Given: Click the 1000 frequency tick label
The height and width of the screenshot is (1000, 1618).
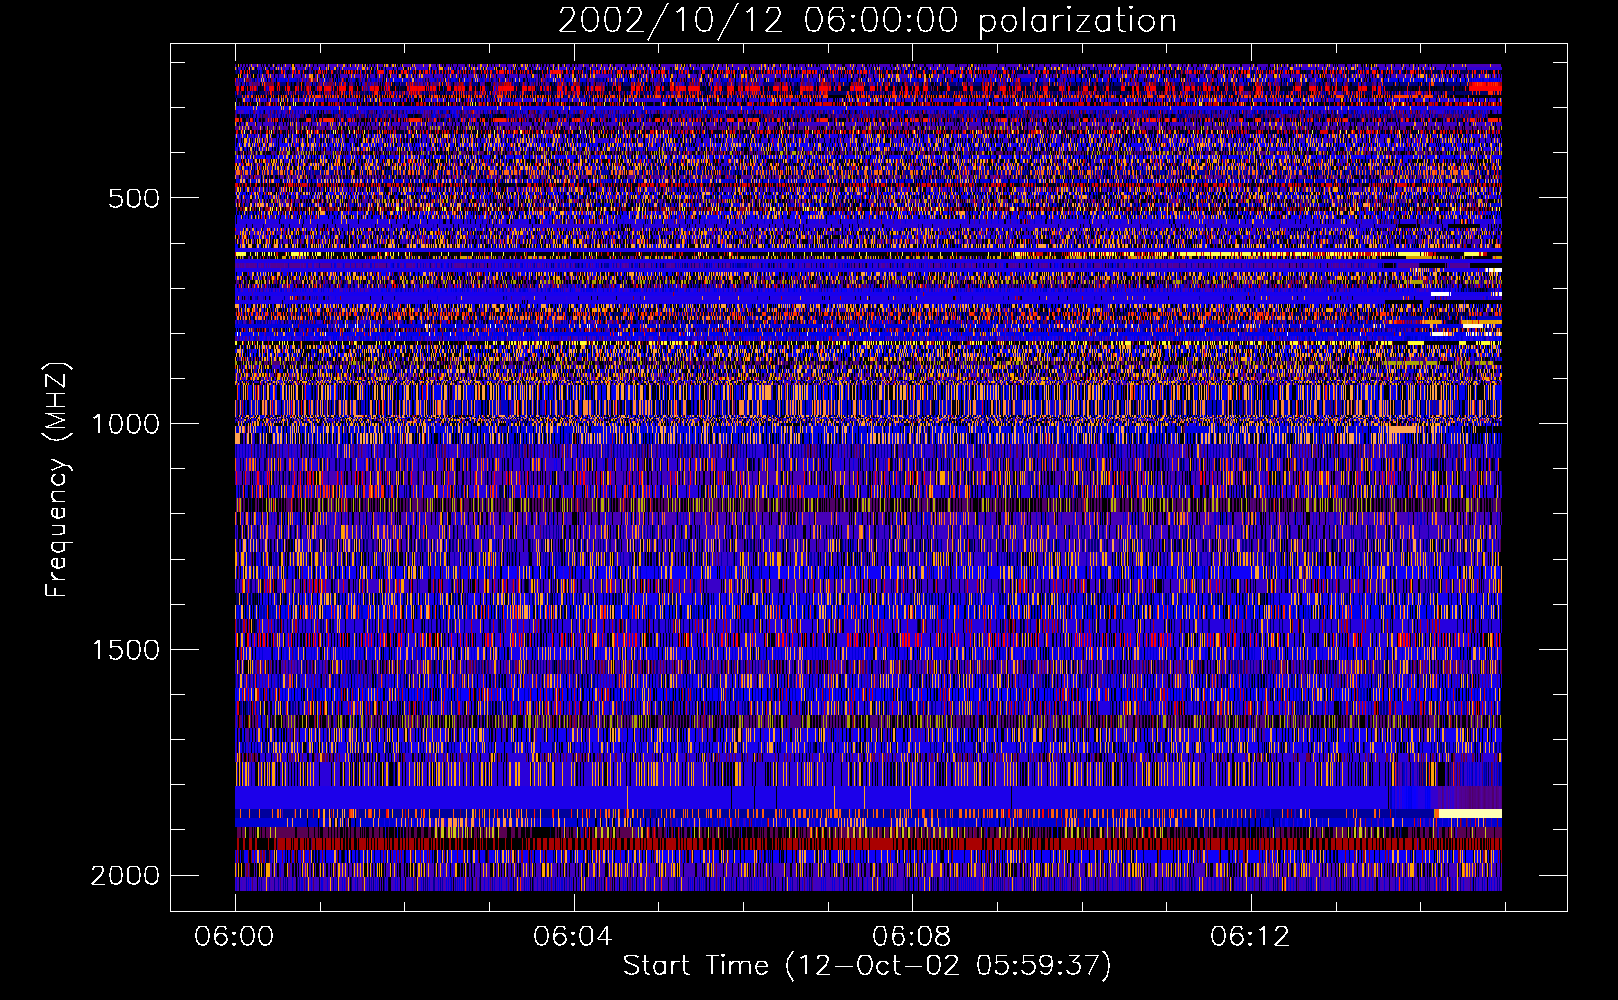Looking at the screenshot, I should (125, 424).
